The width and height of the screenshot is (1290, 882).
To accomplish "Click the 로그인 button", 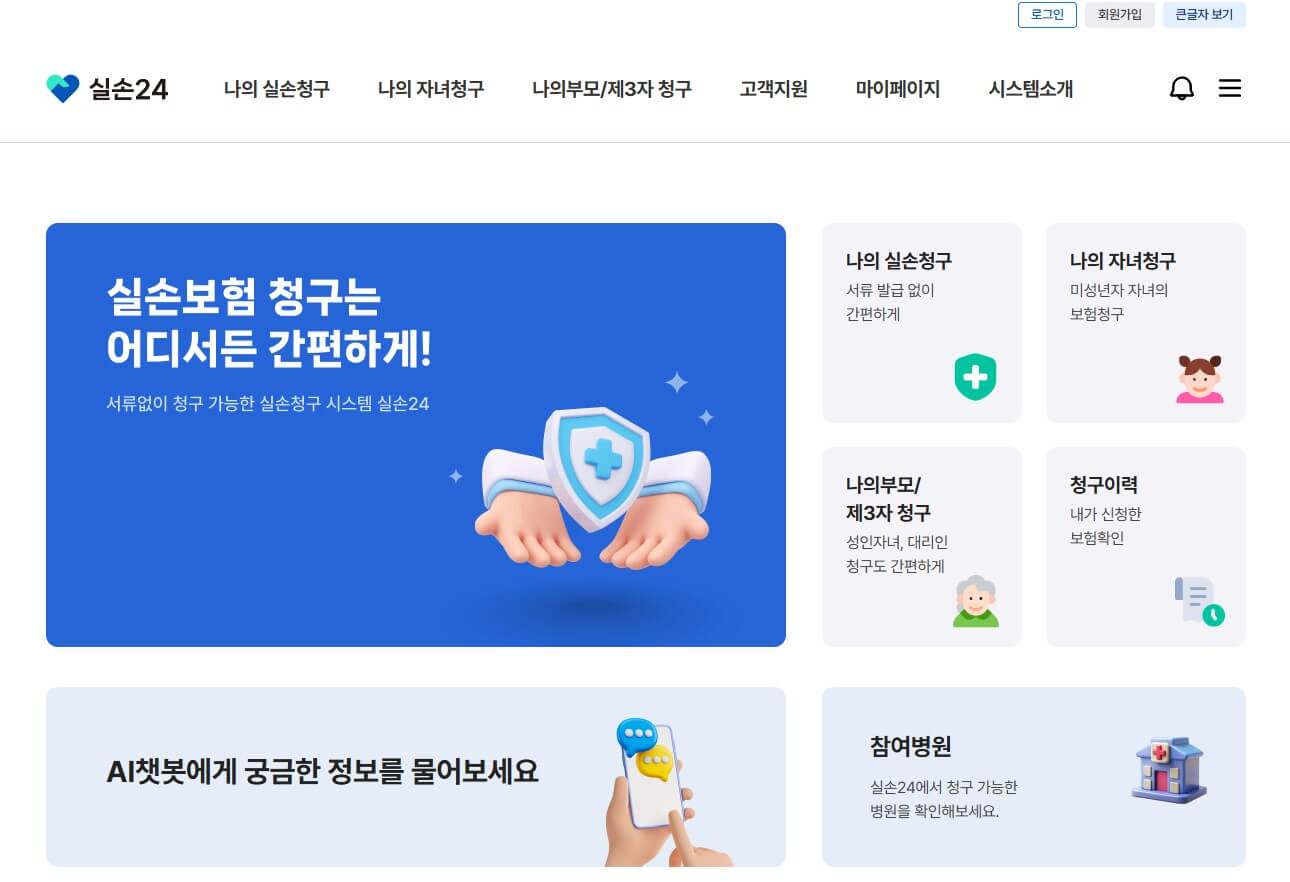I will 1047,15.
